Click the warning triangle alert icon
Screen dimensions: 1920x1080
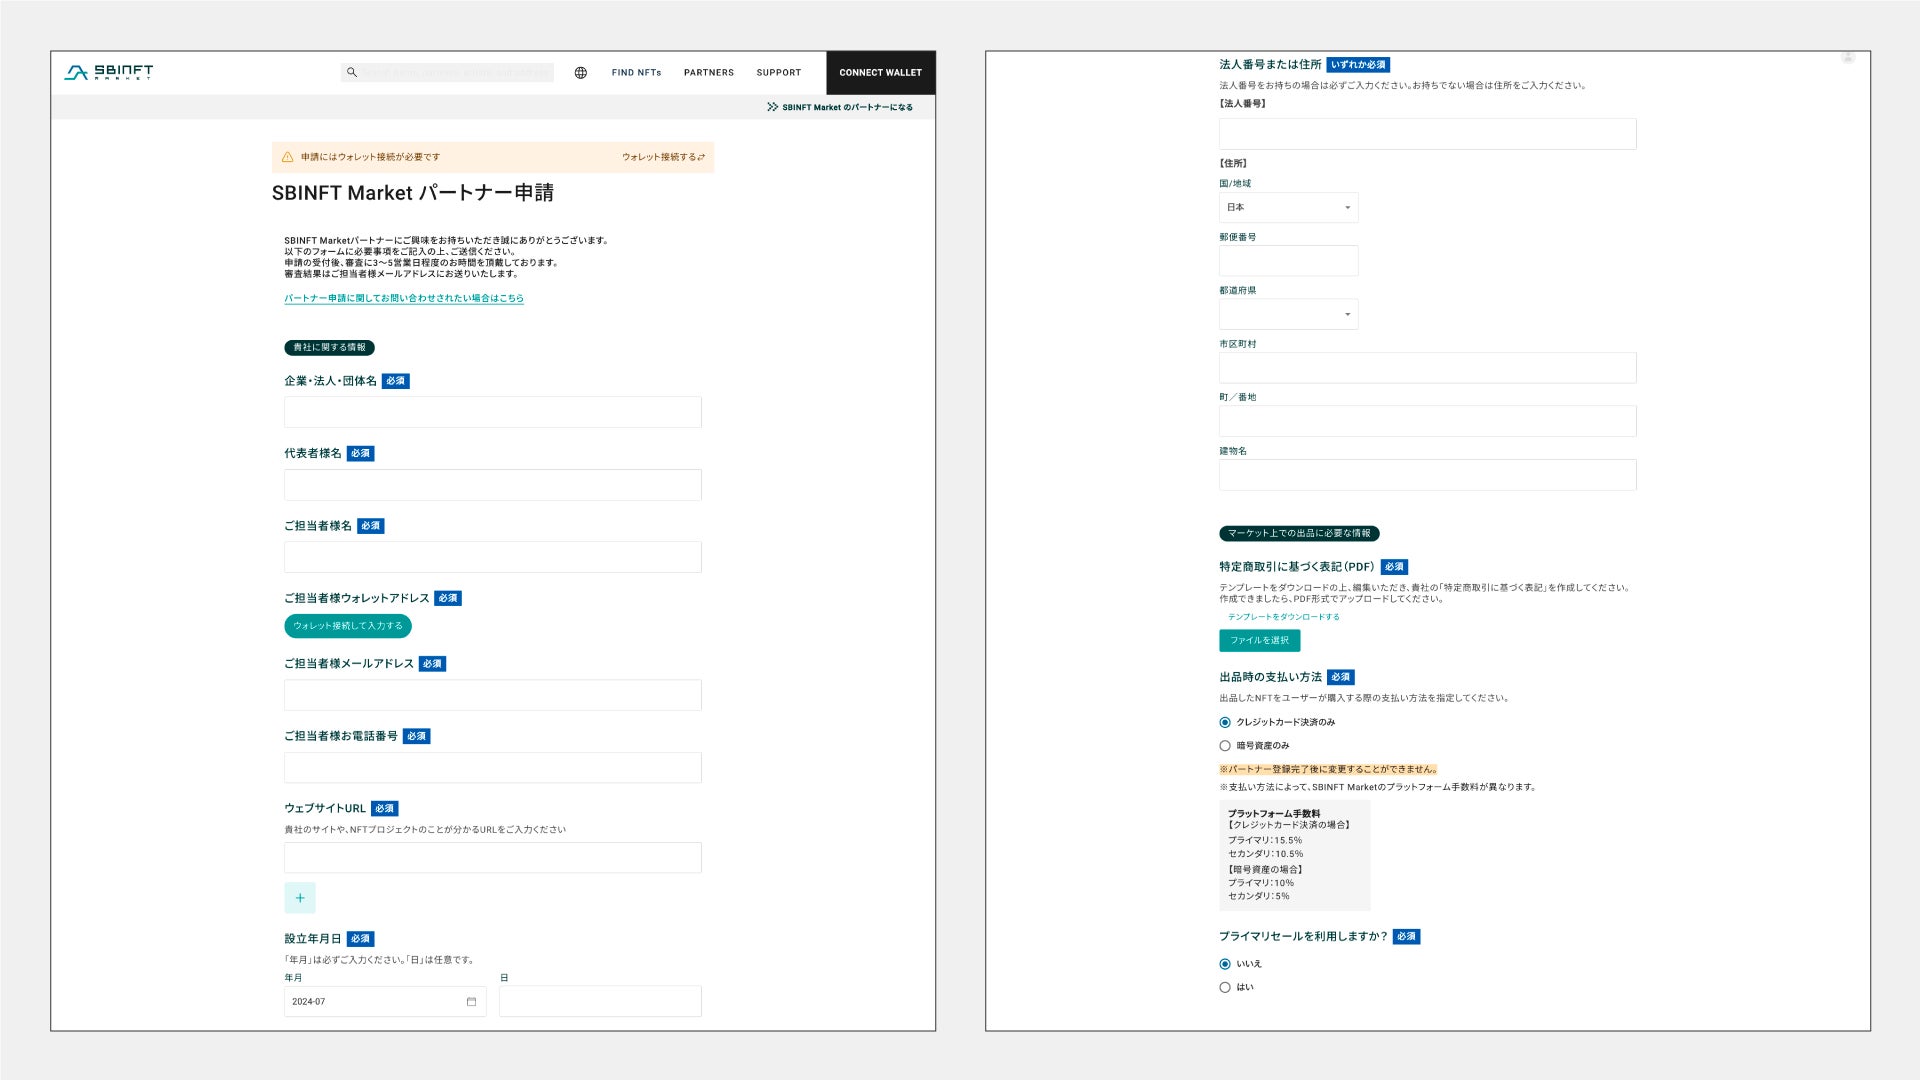click(288, 157)
